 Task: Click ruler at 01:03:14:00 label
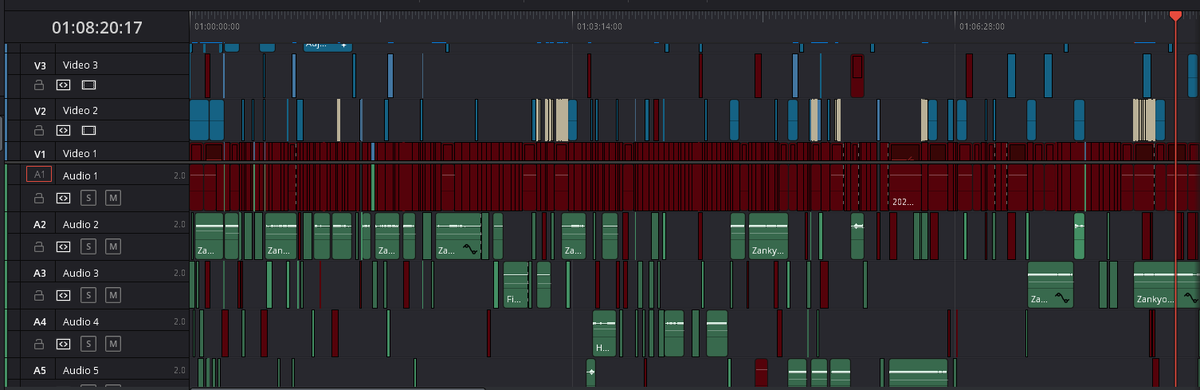pyautogui.click(x=600, y=27)
